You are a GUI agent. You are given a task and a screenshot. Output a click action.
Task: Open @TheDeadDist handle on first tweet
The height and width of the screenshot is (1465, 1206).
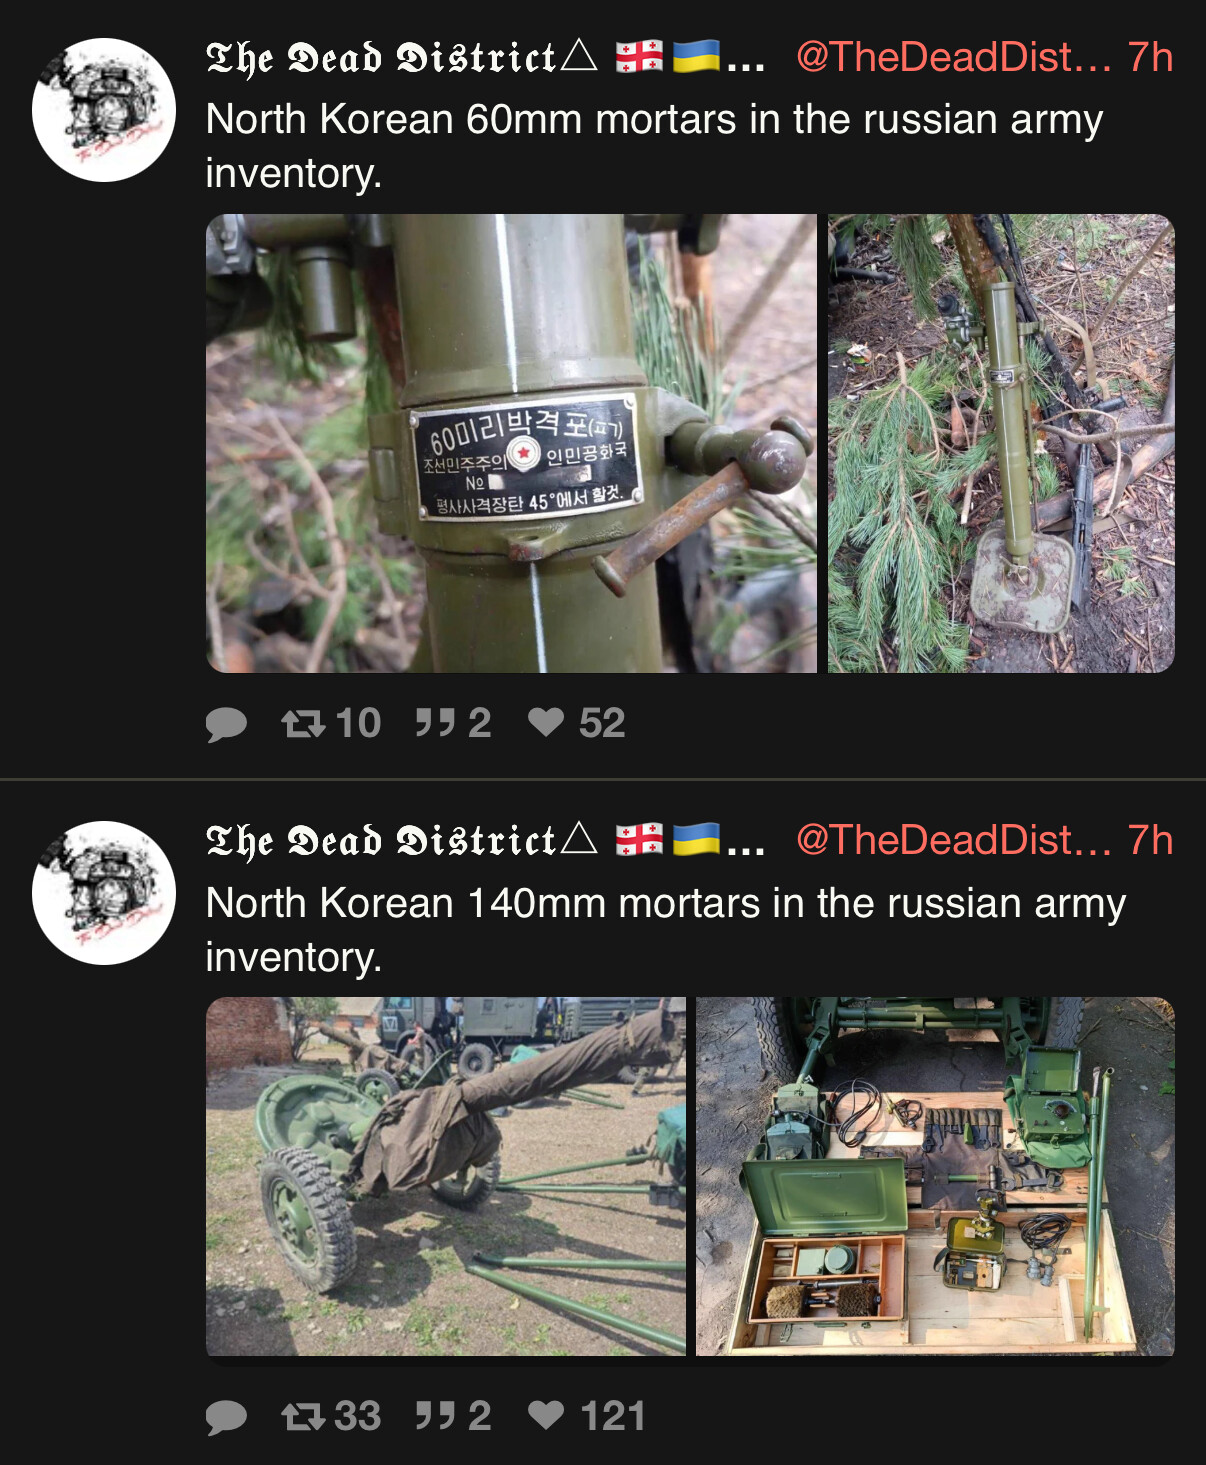point(954,57)
